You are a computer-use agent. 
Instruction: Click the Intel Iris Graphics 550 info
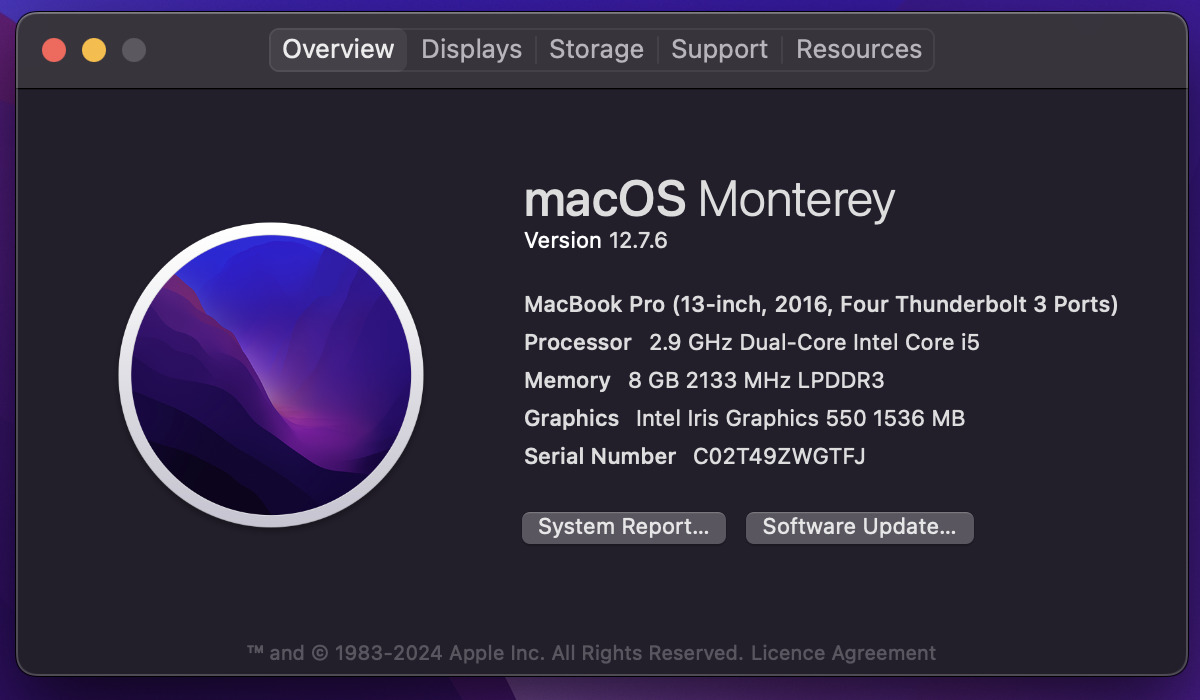tap(800, 418)
